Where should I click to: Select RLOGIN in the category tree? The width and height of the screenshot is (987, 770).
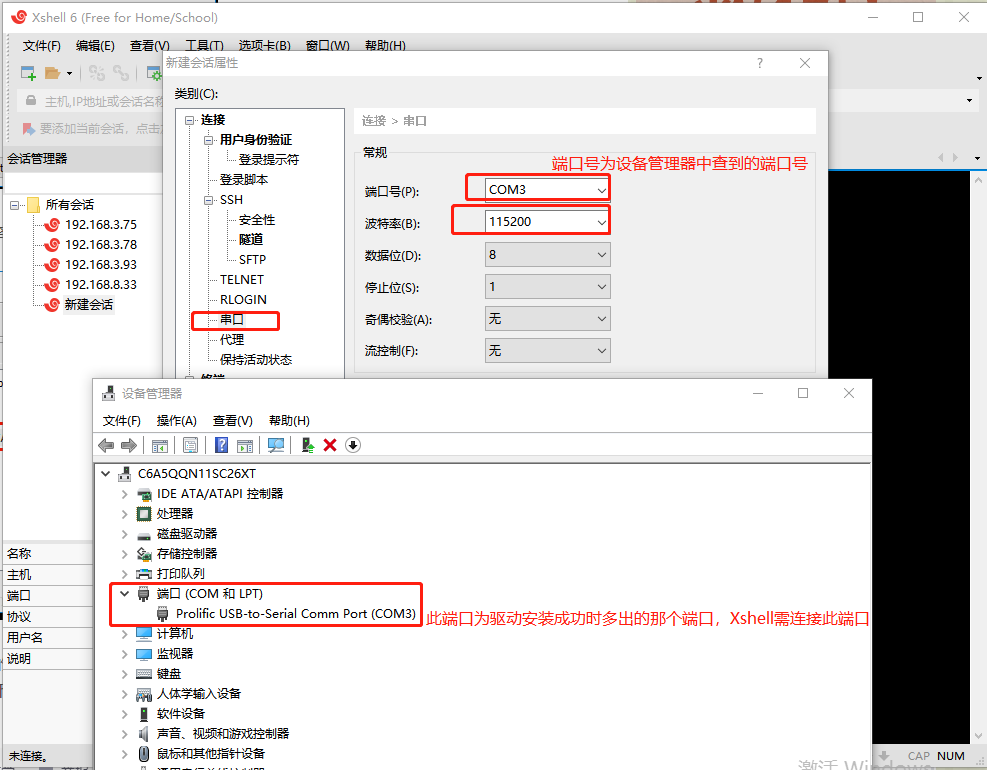[243, 300]
